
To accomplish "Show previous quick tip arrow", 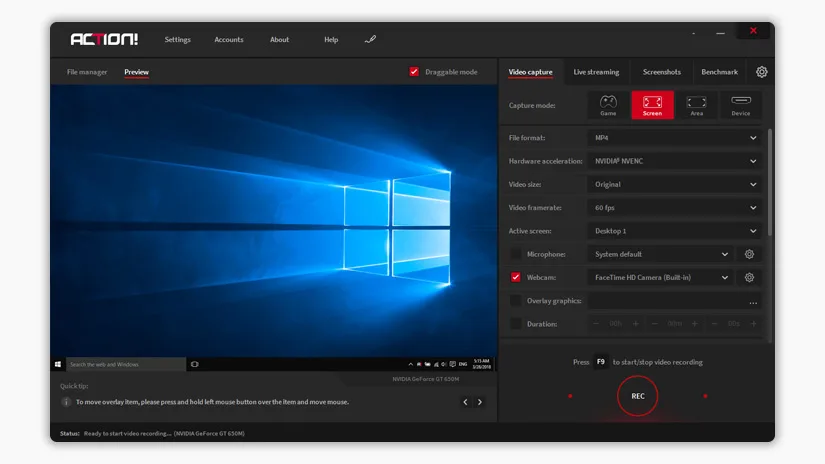I will coord(465,402).
